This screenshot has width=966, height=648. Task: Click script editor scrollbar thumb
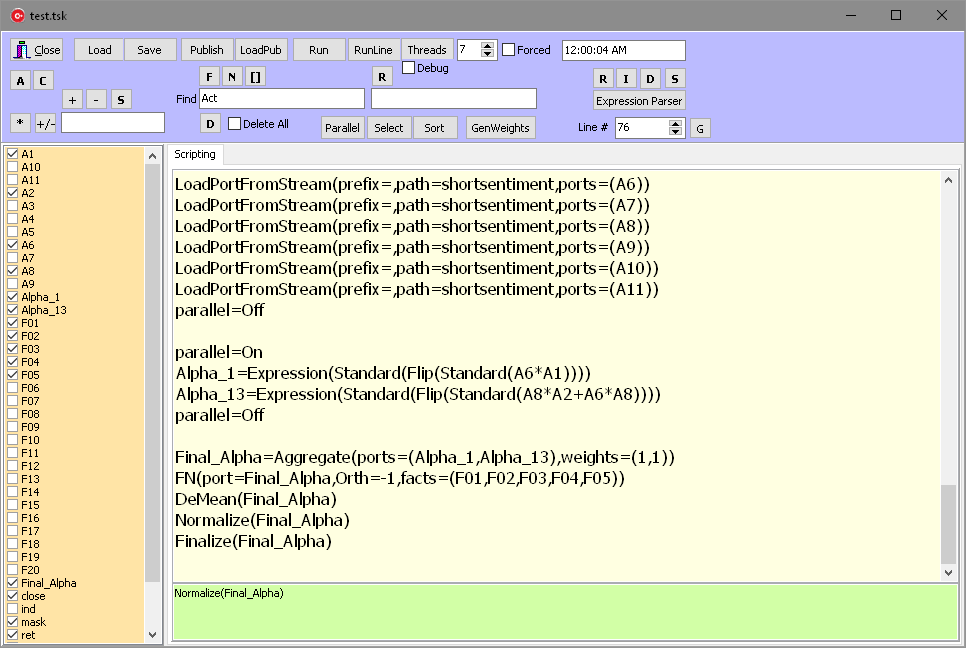[948, 524]
